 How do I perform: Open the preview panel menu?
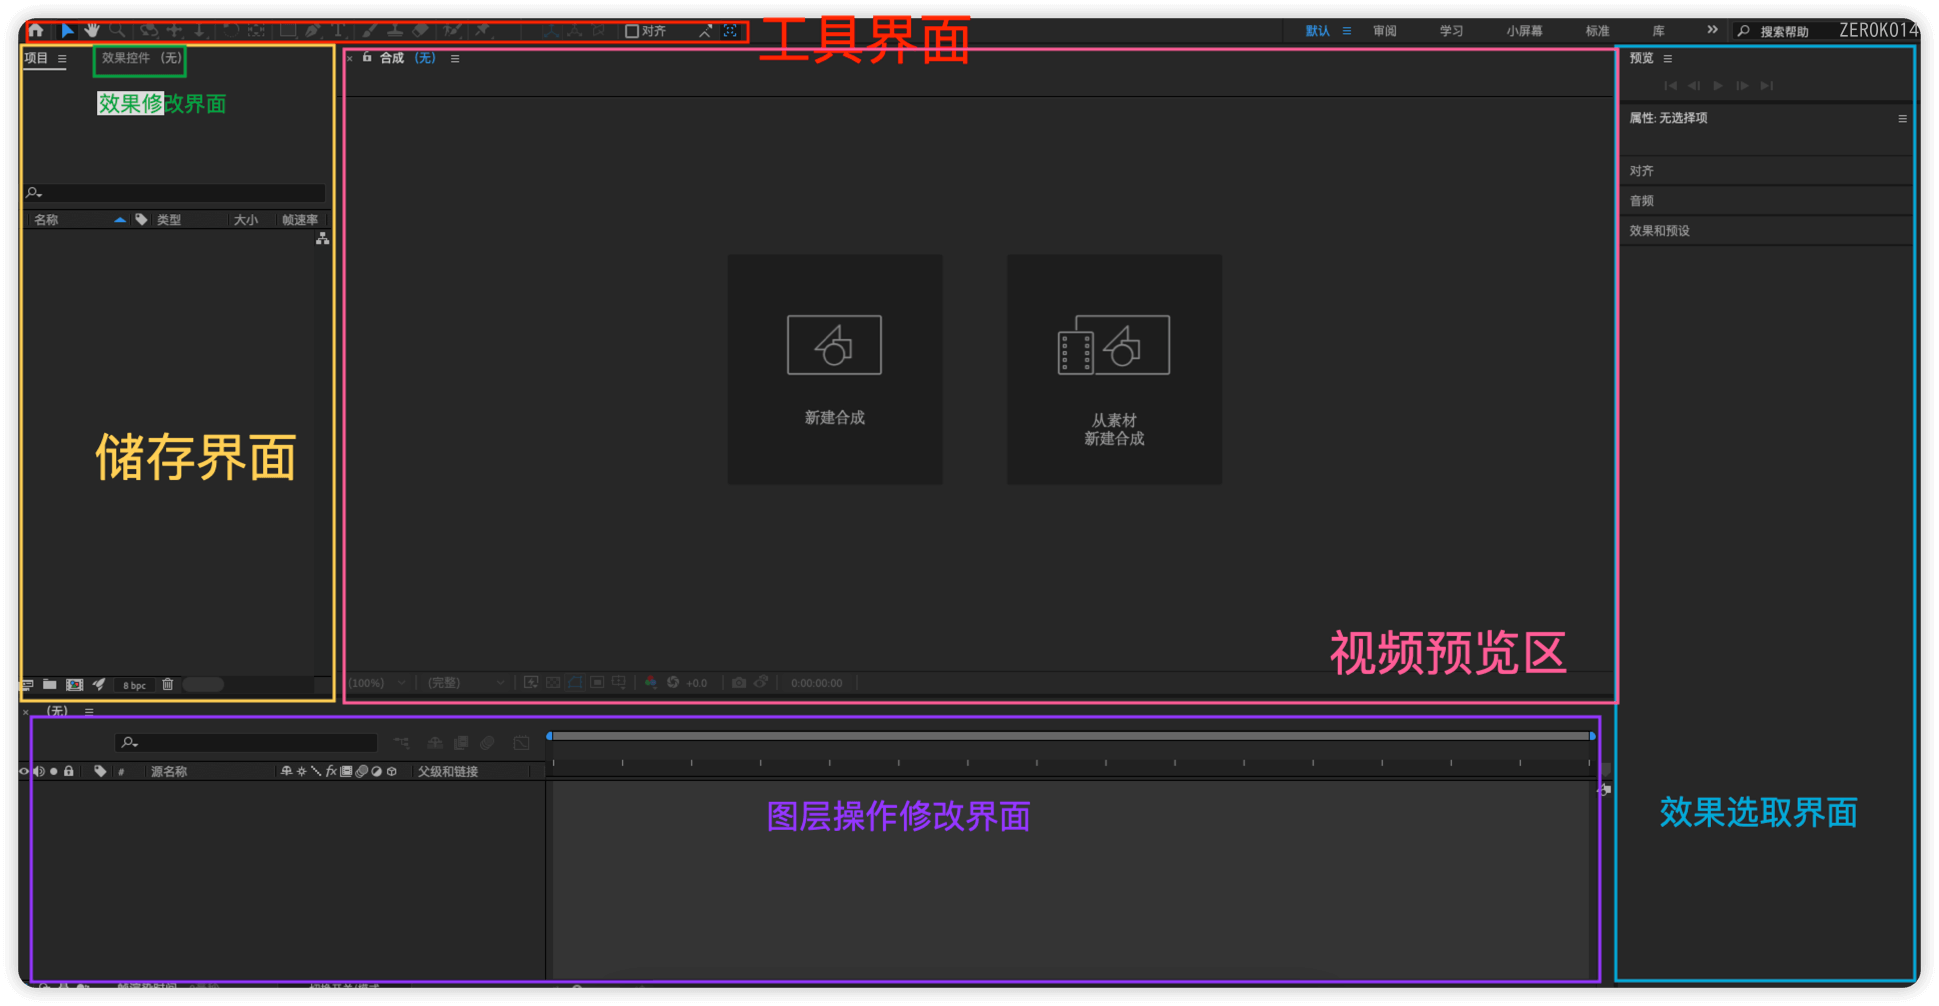1667,58
